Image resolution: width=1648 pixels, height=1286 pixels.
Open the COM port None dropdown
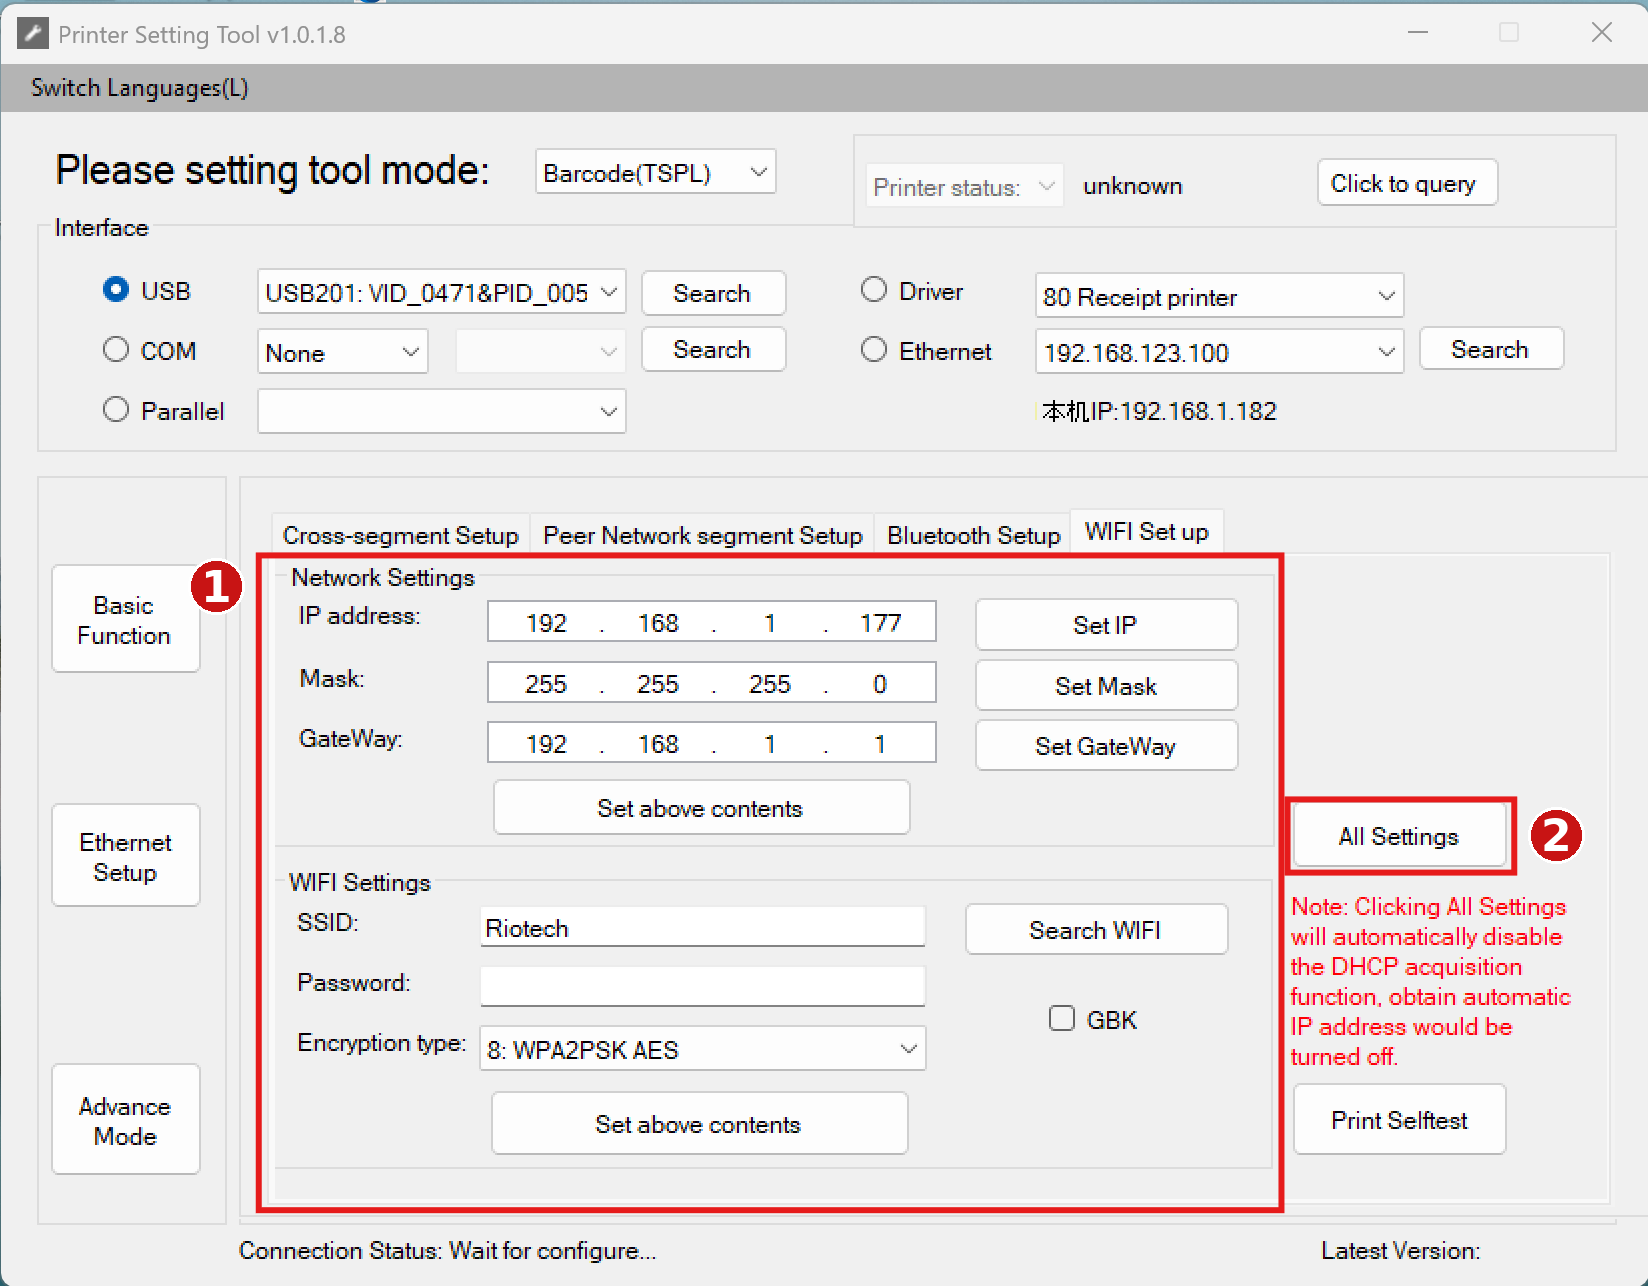tap(343, 352)
